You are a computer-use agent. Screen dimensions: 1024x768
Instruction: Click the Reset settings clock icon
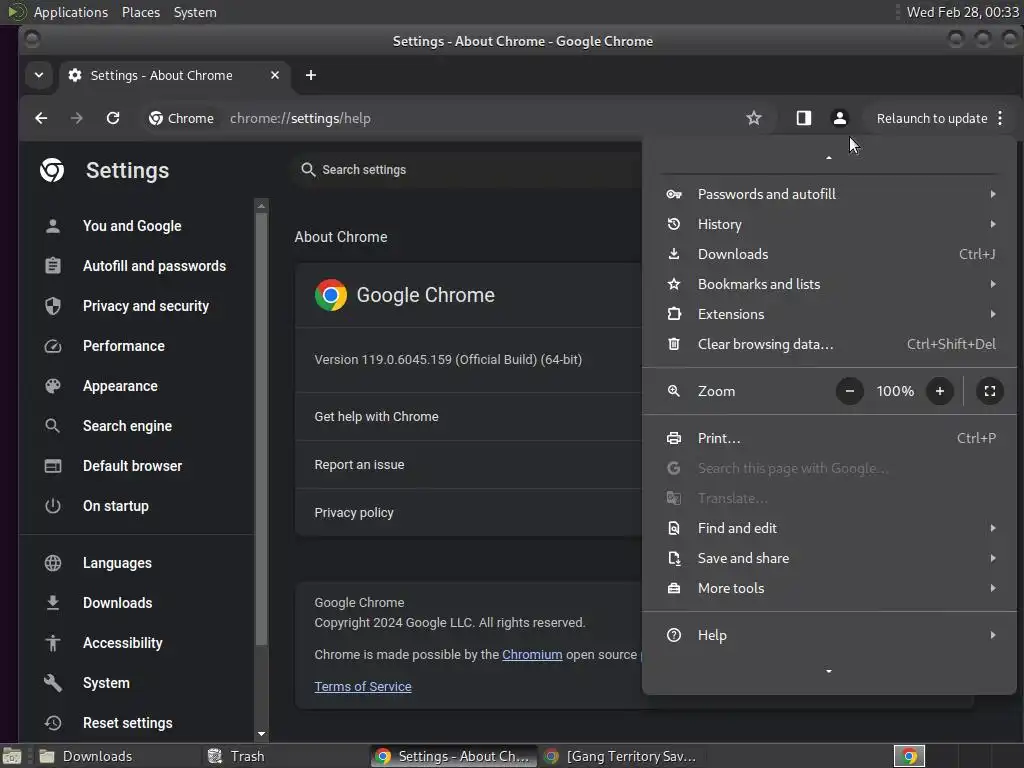(53, 723)
